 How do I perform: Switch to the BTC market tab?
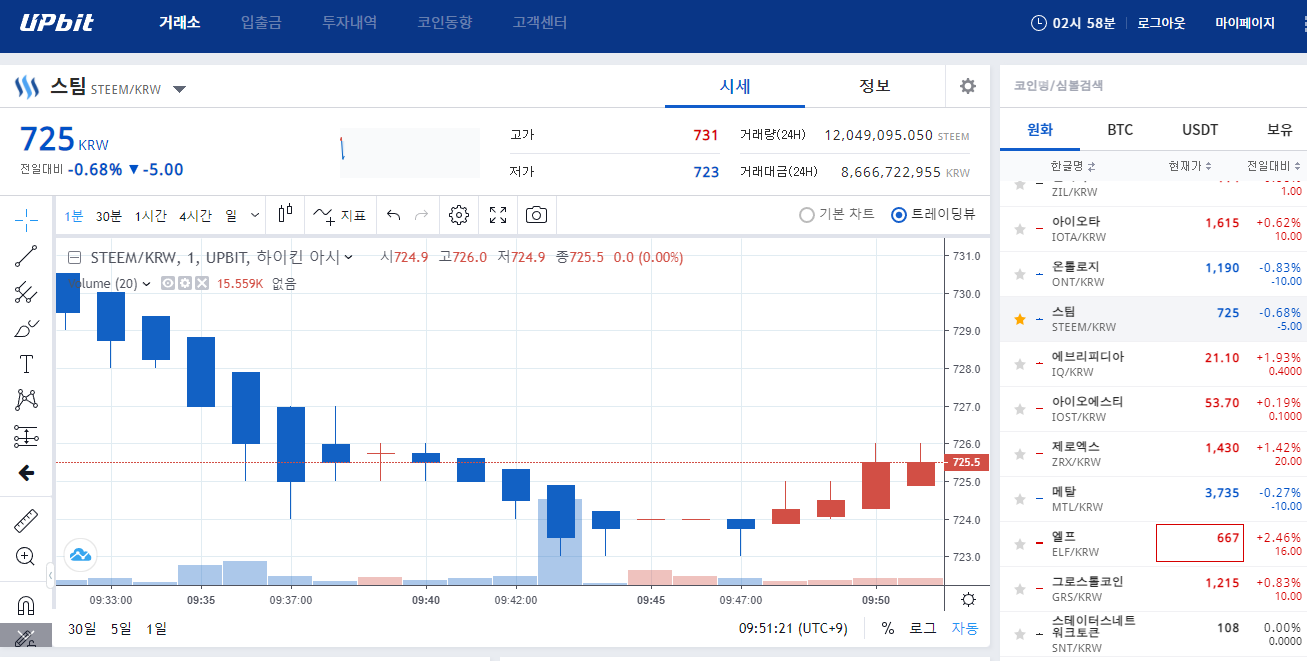click(x=1120, y=130)
